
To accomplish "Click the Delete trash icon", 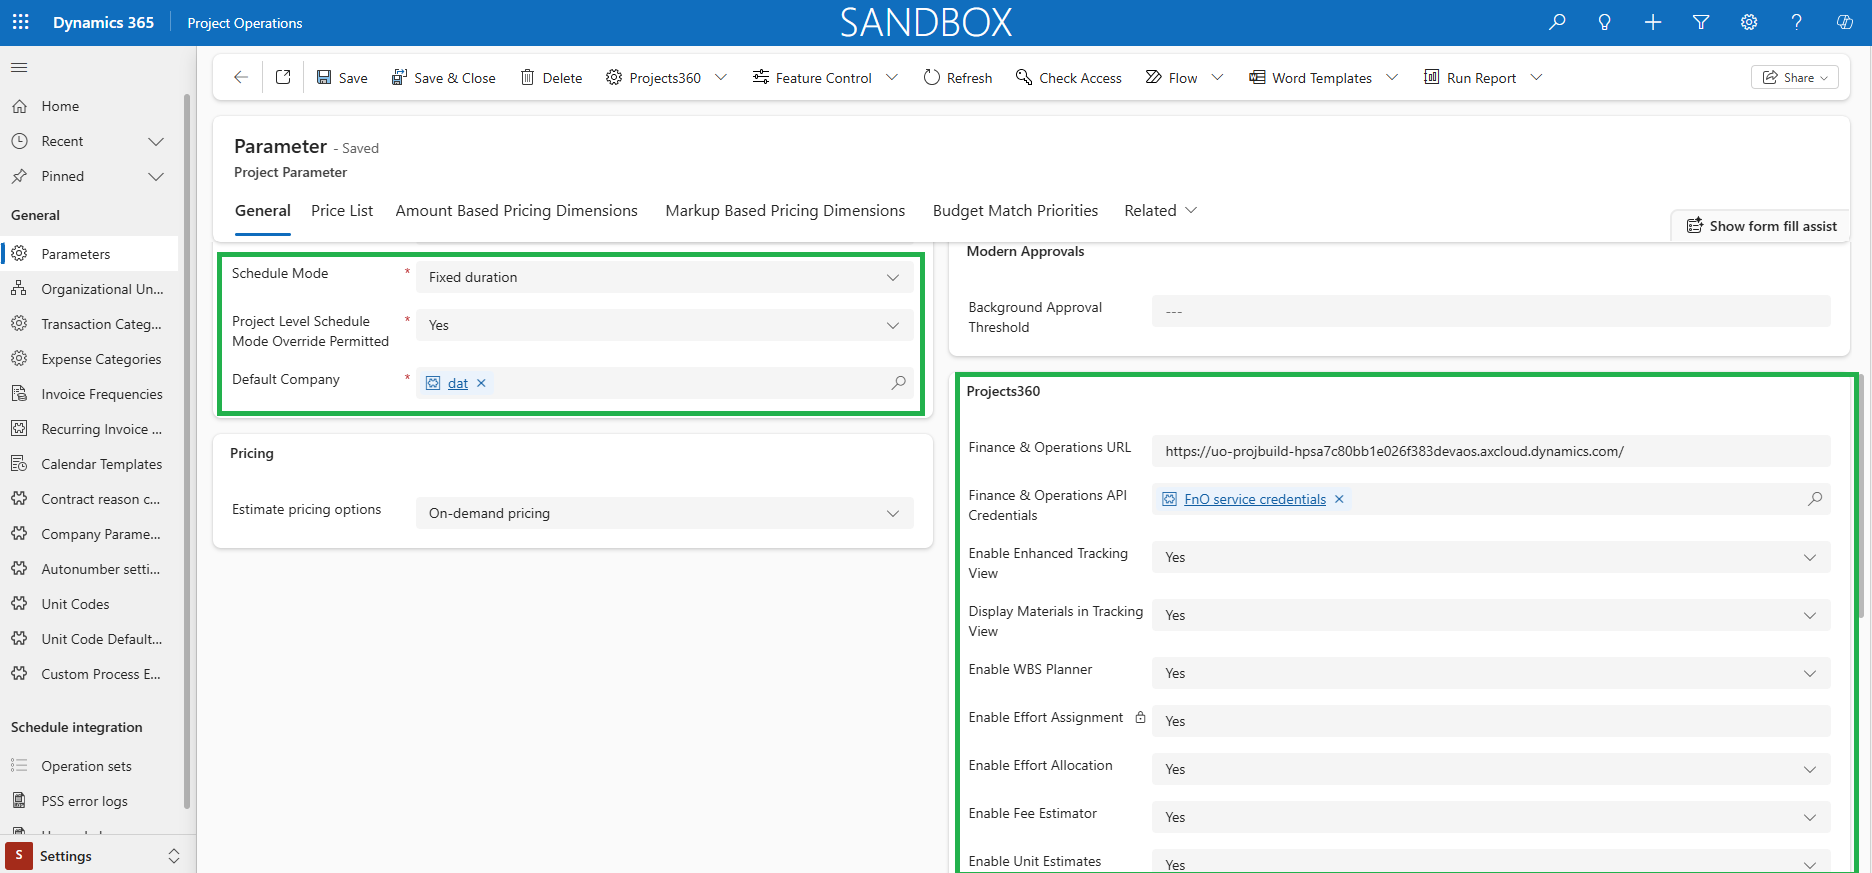I will [527, 77].
